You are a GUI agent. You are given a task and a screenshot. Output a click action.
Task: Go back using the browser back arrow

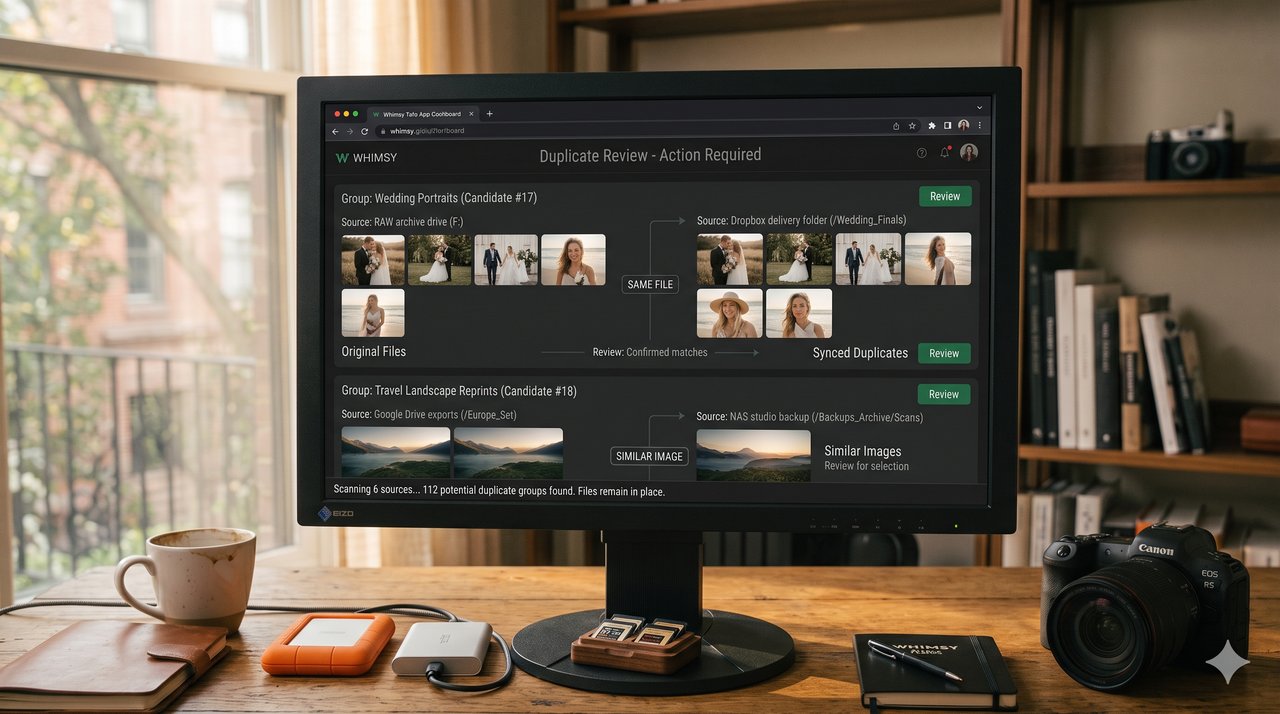(336, 131)
